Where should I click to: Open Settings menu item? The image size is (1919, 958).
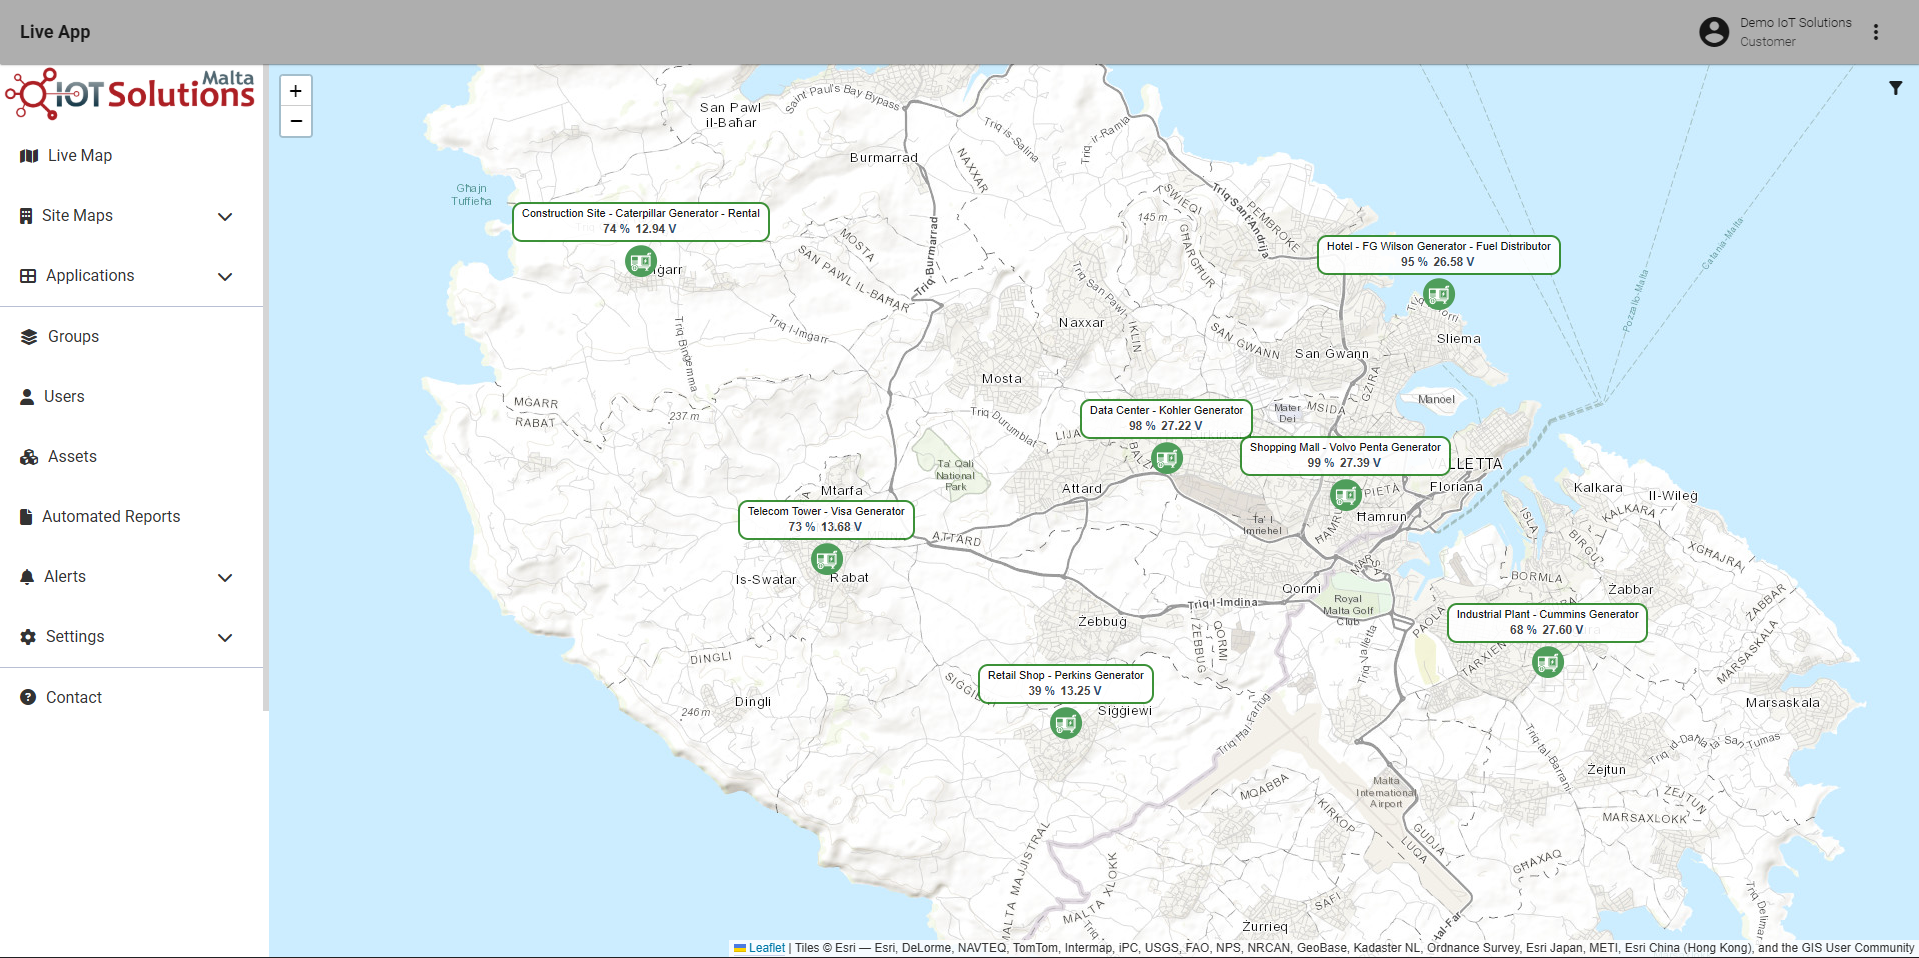click(75, 637)
